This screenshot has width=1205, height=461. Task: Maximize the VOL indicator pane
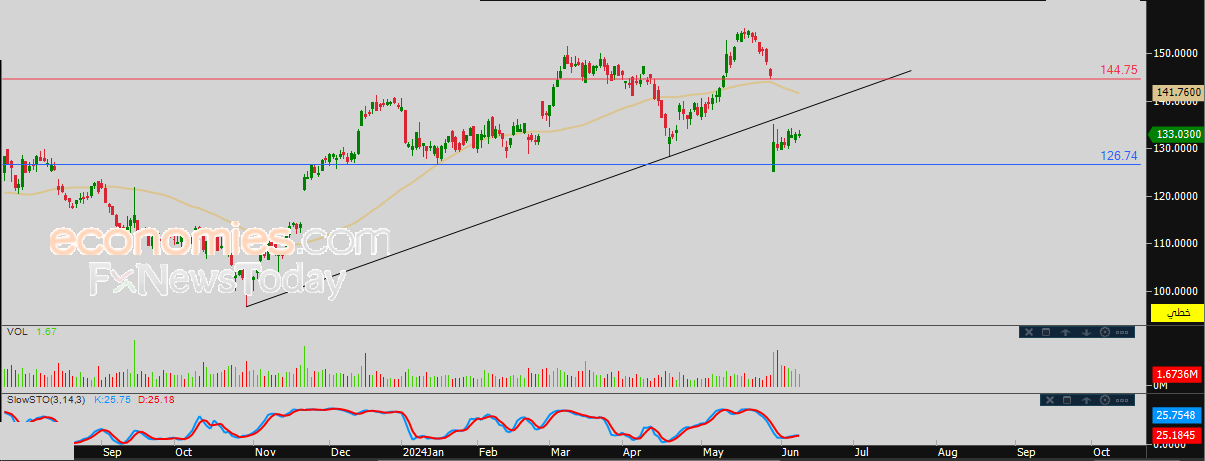click(1046, 332)
